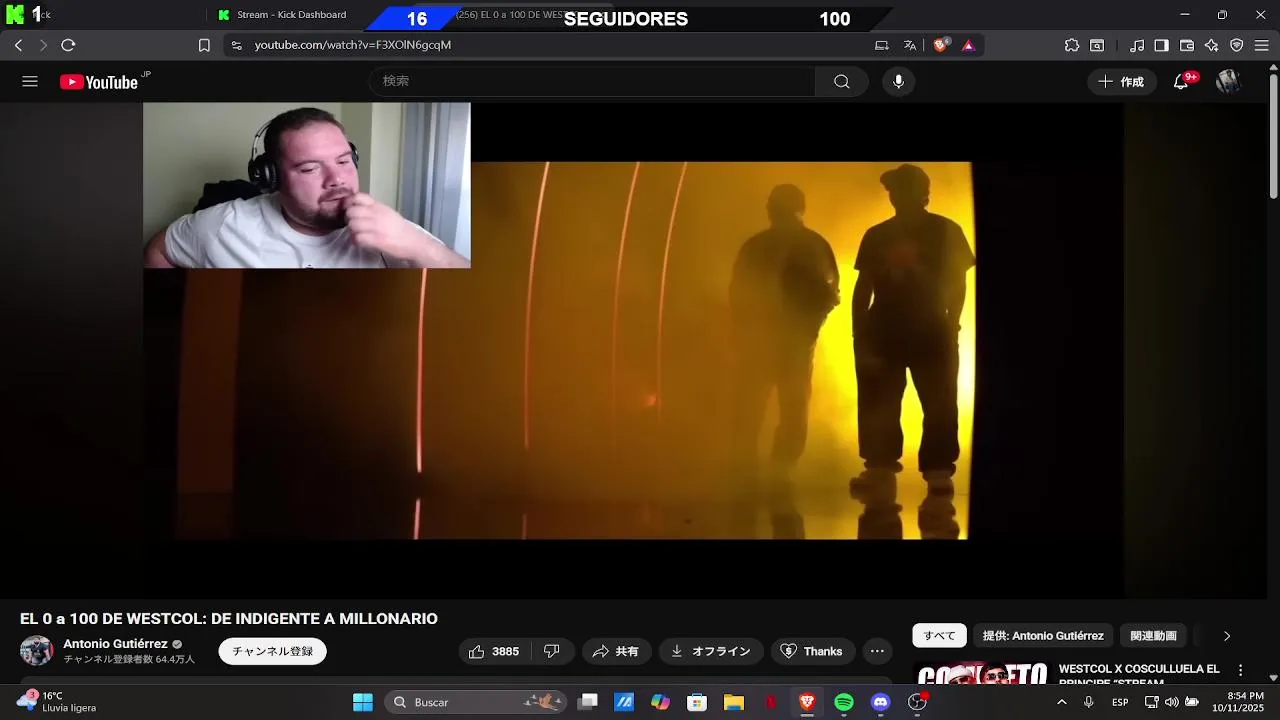The height and width of the screenshot is (720, 1280).
Task: Start voice search with microphone icon
Action: point(898,82)
